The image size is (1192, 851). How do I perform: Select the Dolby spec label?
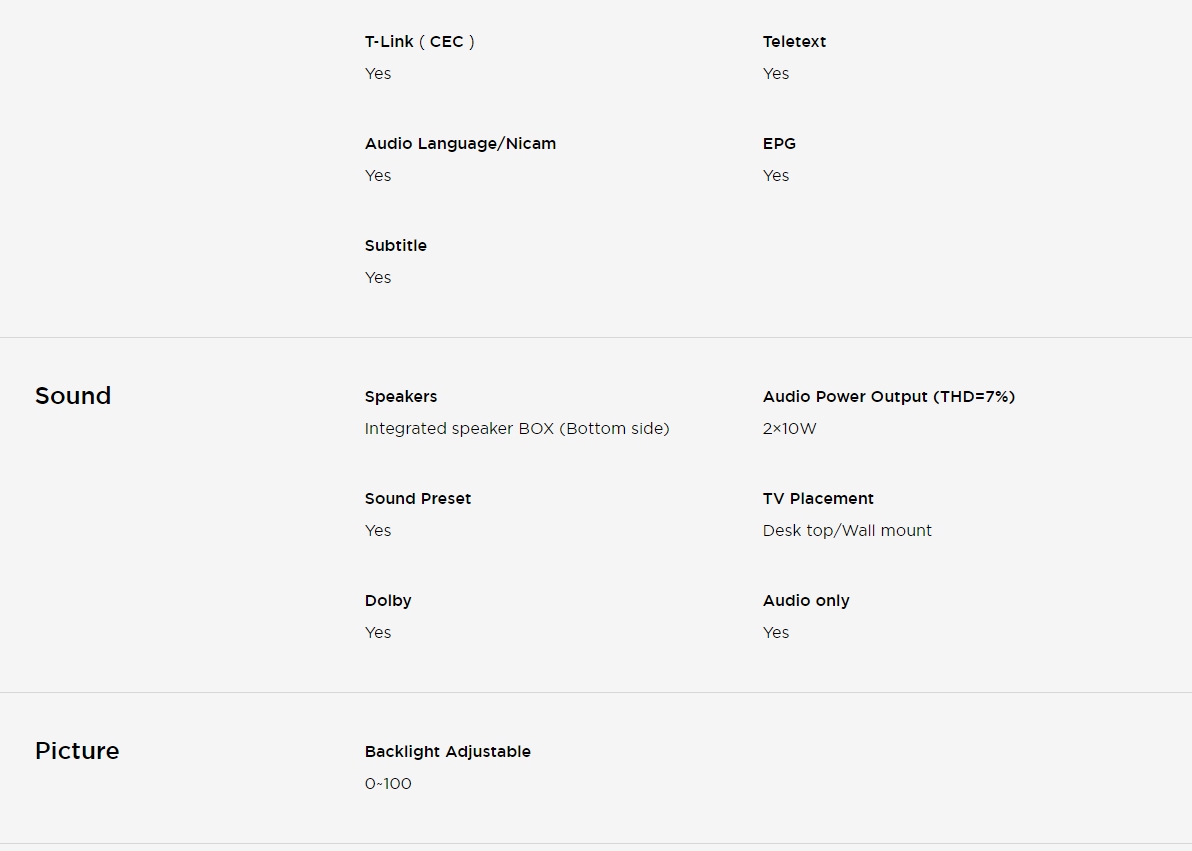click(x=388, y=601)
